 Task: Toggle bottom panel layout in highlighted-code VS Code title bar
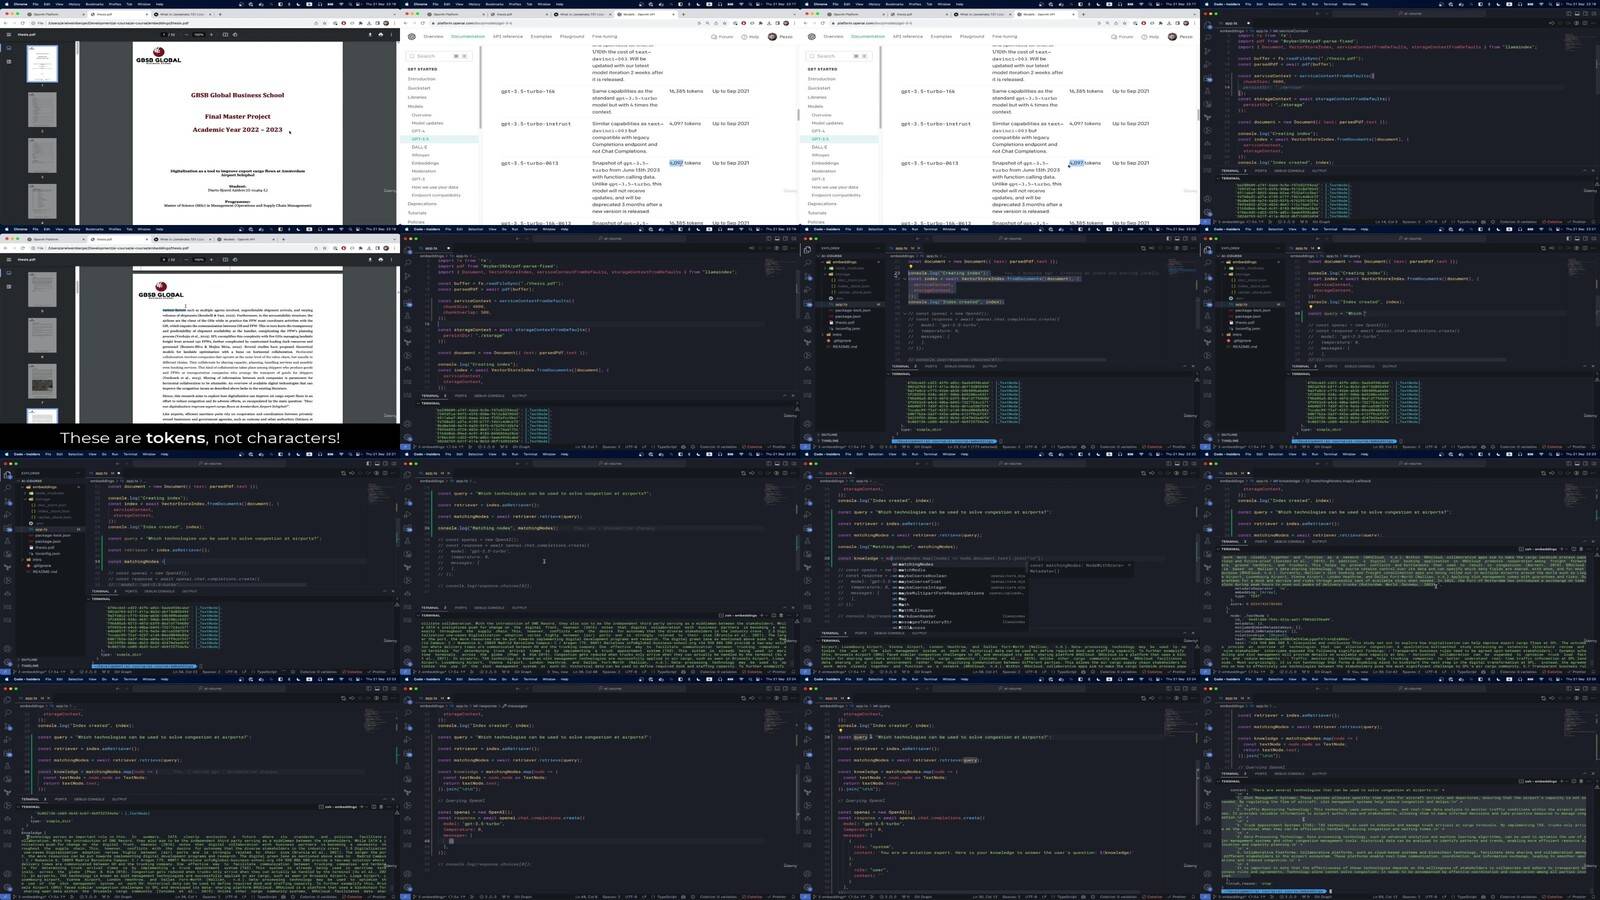pos(1175,239)
